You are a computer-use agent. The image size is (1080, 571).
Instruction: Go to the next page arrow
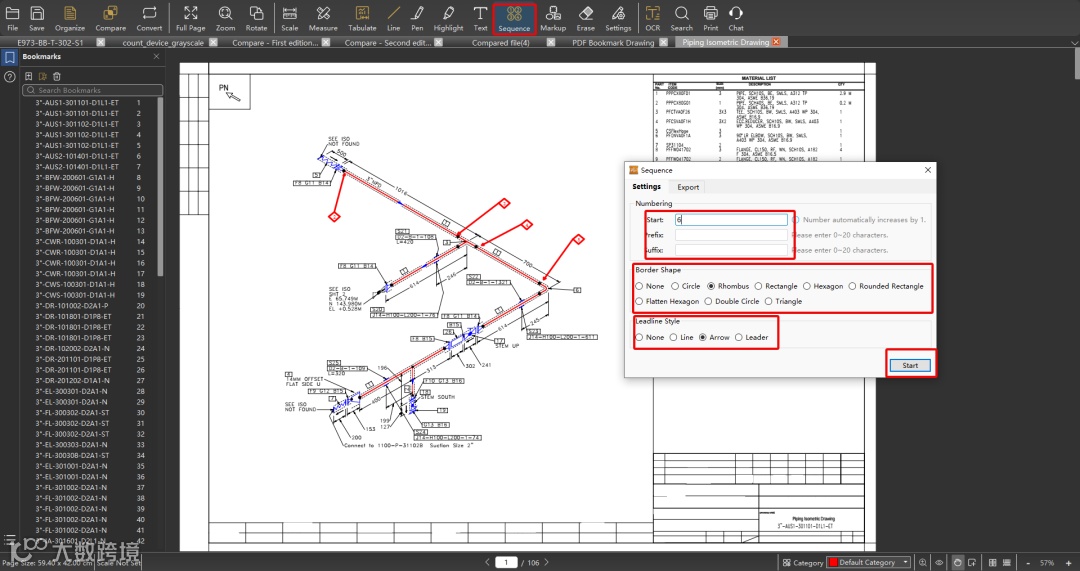(547, 562)
